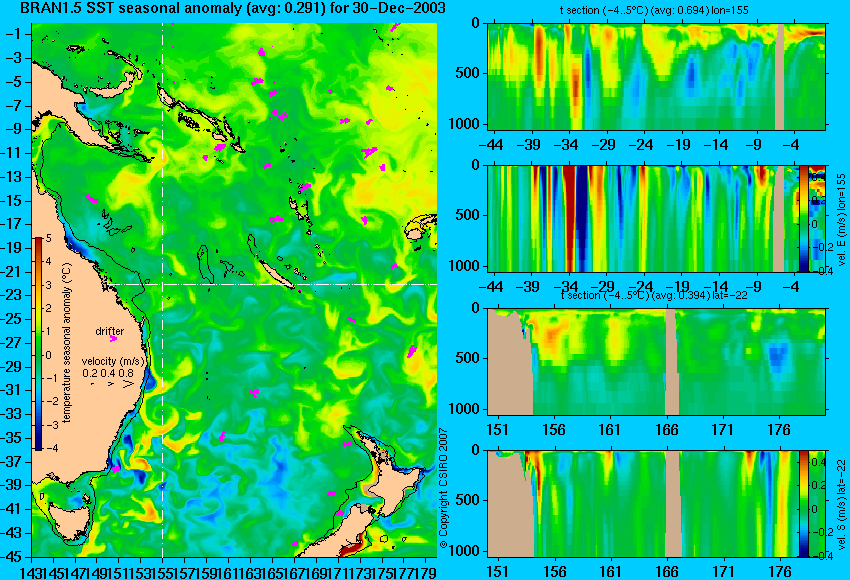Click '176' tick under the lat=-22 temperature section

click(x=780, y=430)
